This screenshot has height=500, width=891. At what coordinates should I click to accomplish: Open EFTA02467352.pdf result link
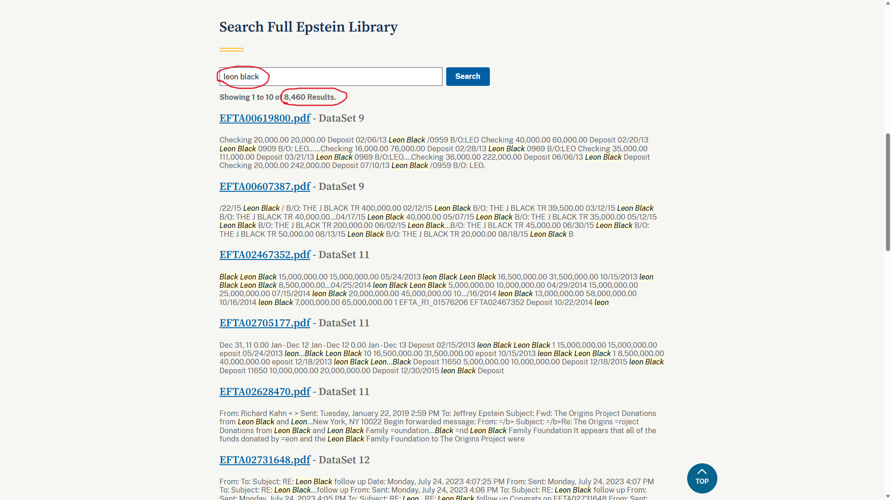click(x=265, y=255)
